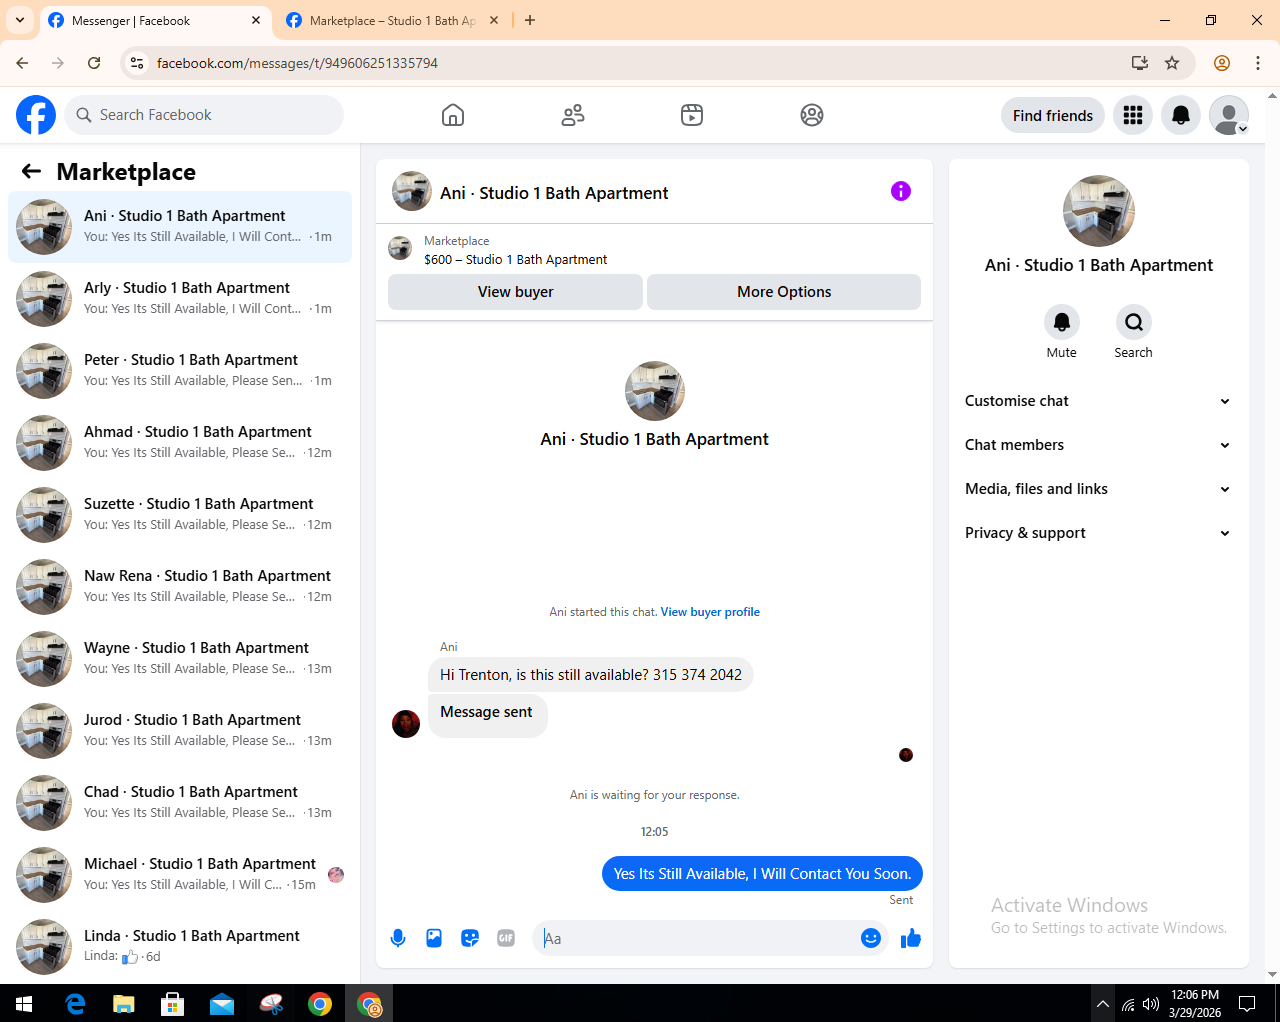1280x1022 pixels.
Task: Open File Explorer from the taskbar
Action: tap(124, 1003)
